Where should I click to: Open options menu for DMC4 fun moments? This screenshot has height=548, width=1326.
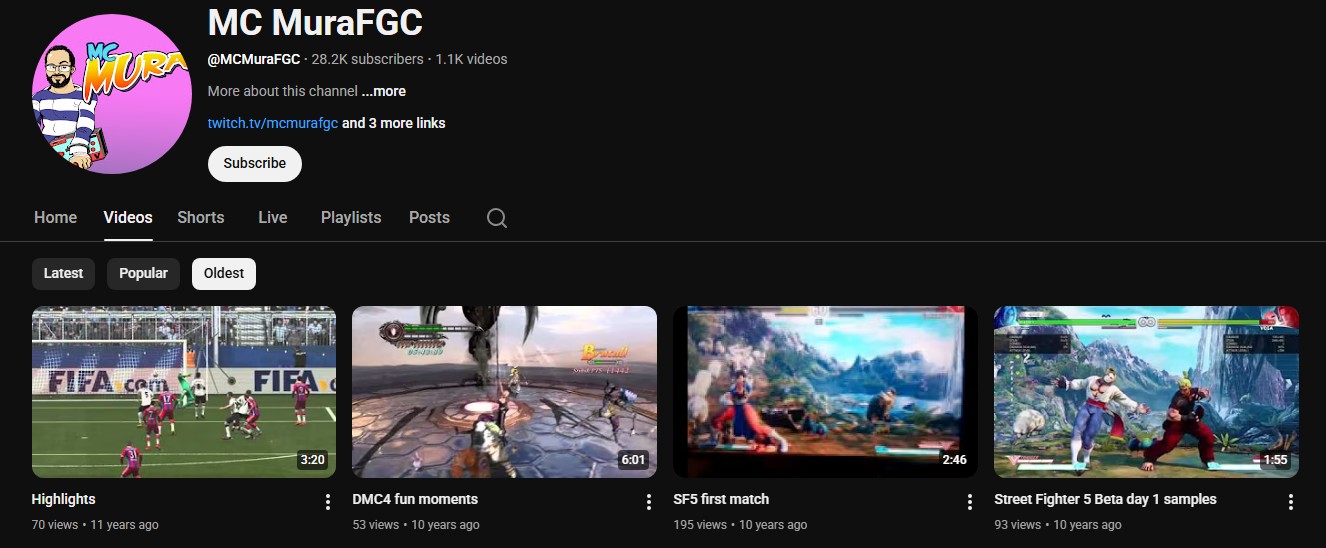(x=648, y=502)
